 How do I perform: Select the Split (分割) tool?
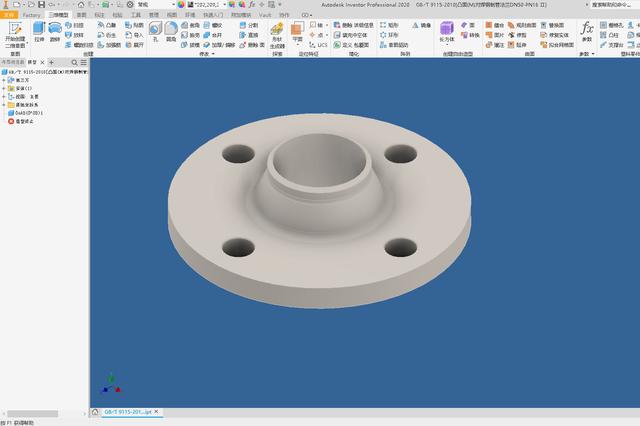pos(249,25)
